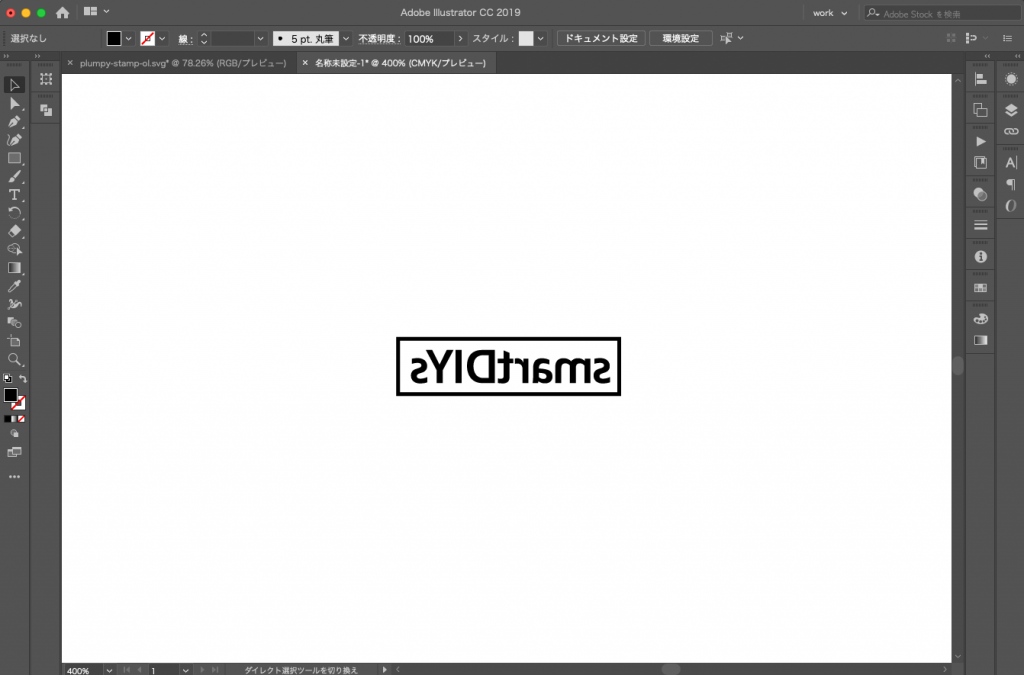1024x675 pixels.
Task: Open the graphic style dropdown
Action: [541, 39]
